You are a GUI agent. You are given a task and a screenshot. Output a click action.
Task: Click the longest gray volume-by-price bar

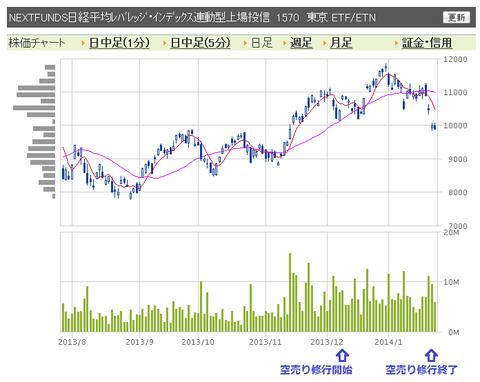click(x=34, y=108)
